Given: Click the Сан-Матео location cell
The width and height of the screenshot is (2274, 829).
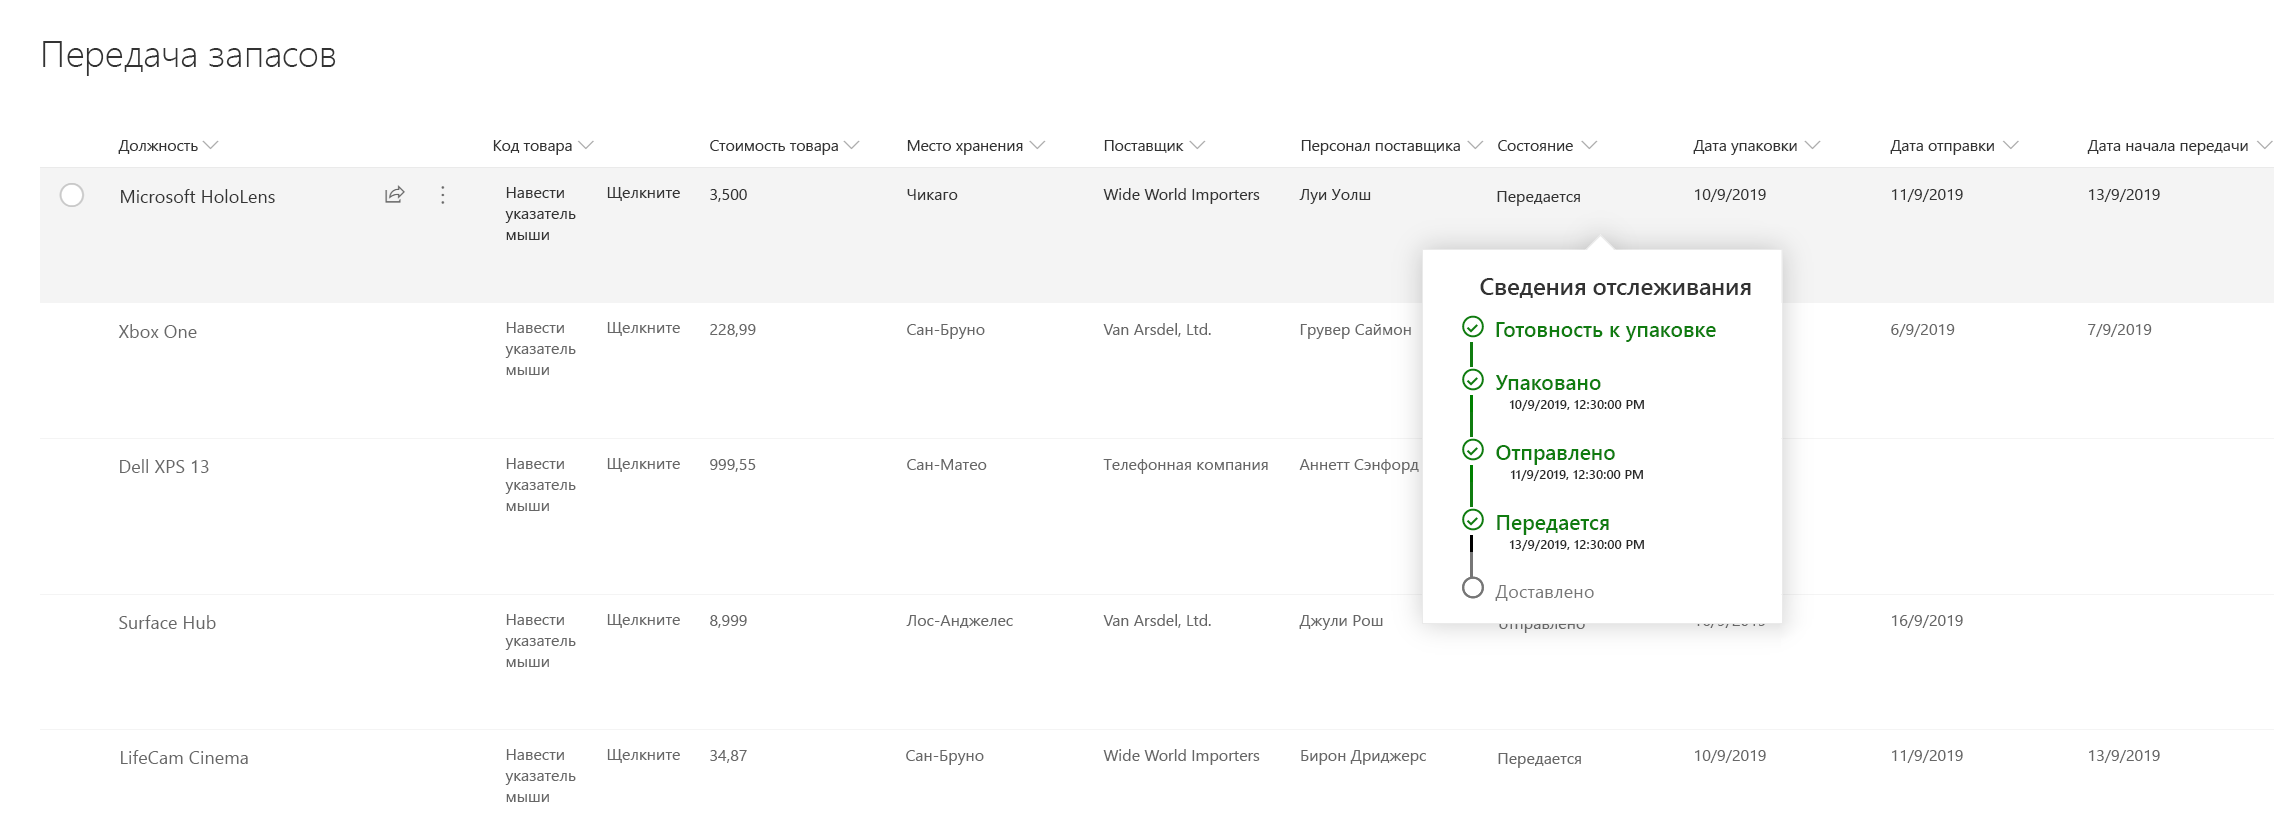Looking at the screenshot, I should pos(946,465).
